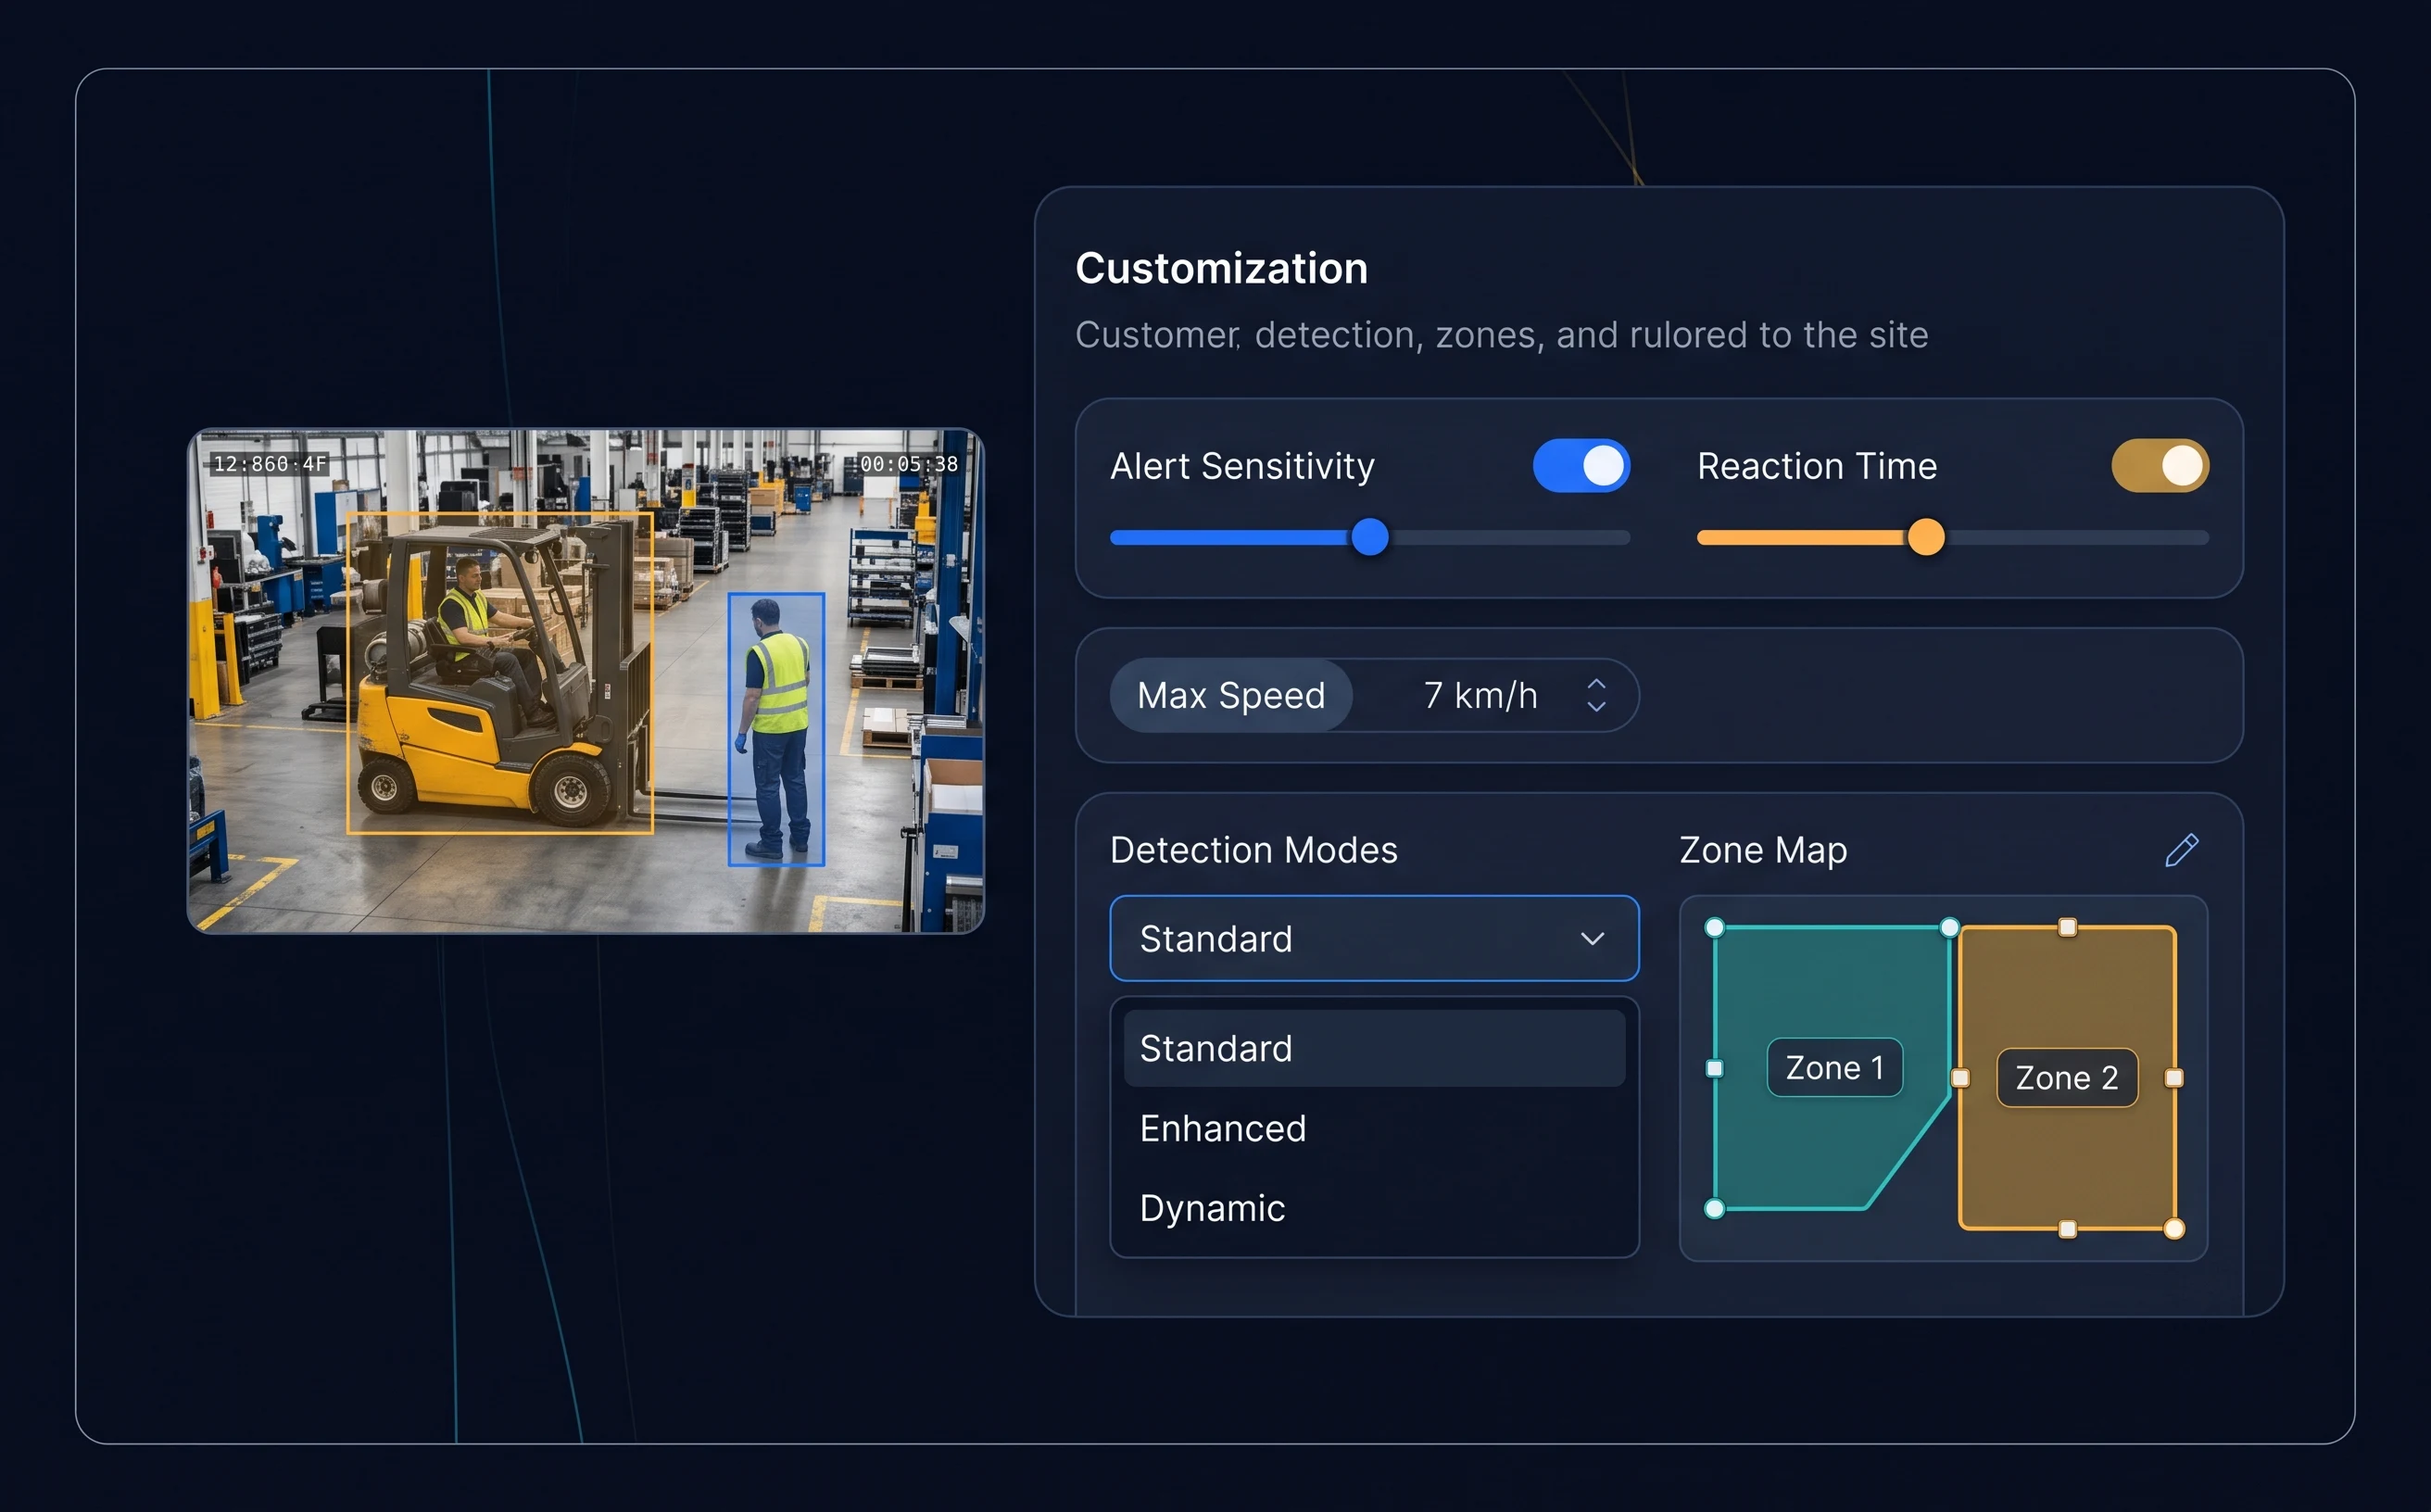Click the Zone Map edit pencil icon

click(x=2181, y=850)
